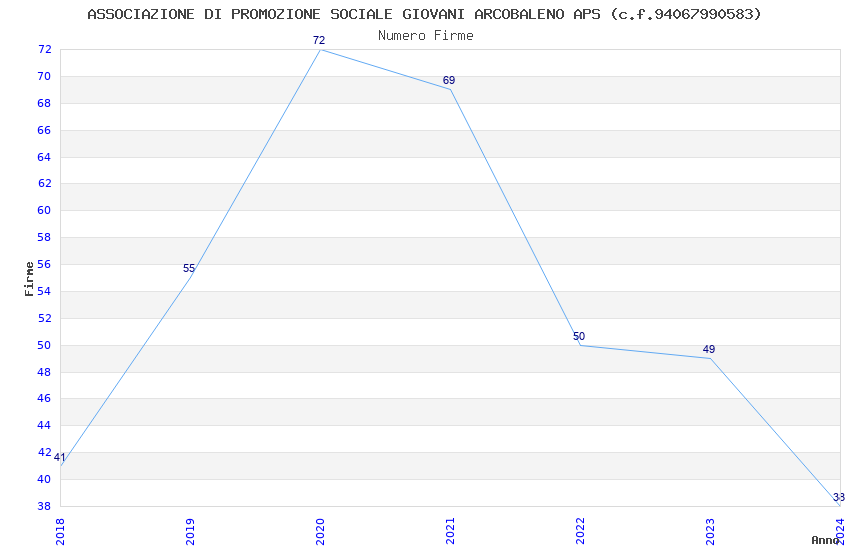Click the y-axis tick label 70
This screenshot has width=850, height=550.
pyautogui.click(x=44, y=76)
